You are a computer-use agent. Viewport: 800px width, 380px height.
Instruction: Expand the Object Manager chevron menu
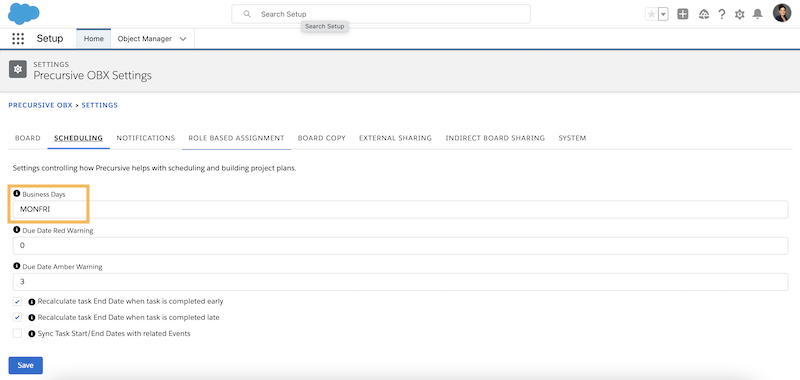coord(183,39)
